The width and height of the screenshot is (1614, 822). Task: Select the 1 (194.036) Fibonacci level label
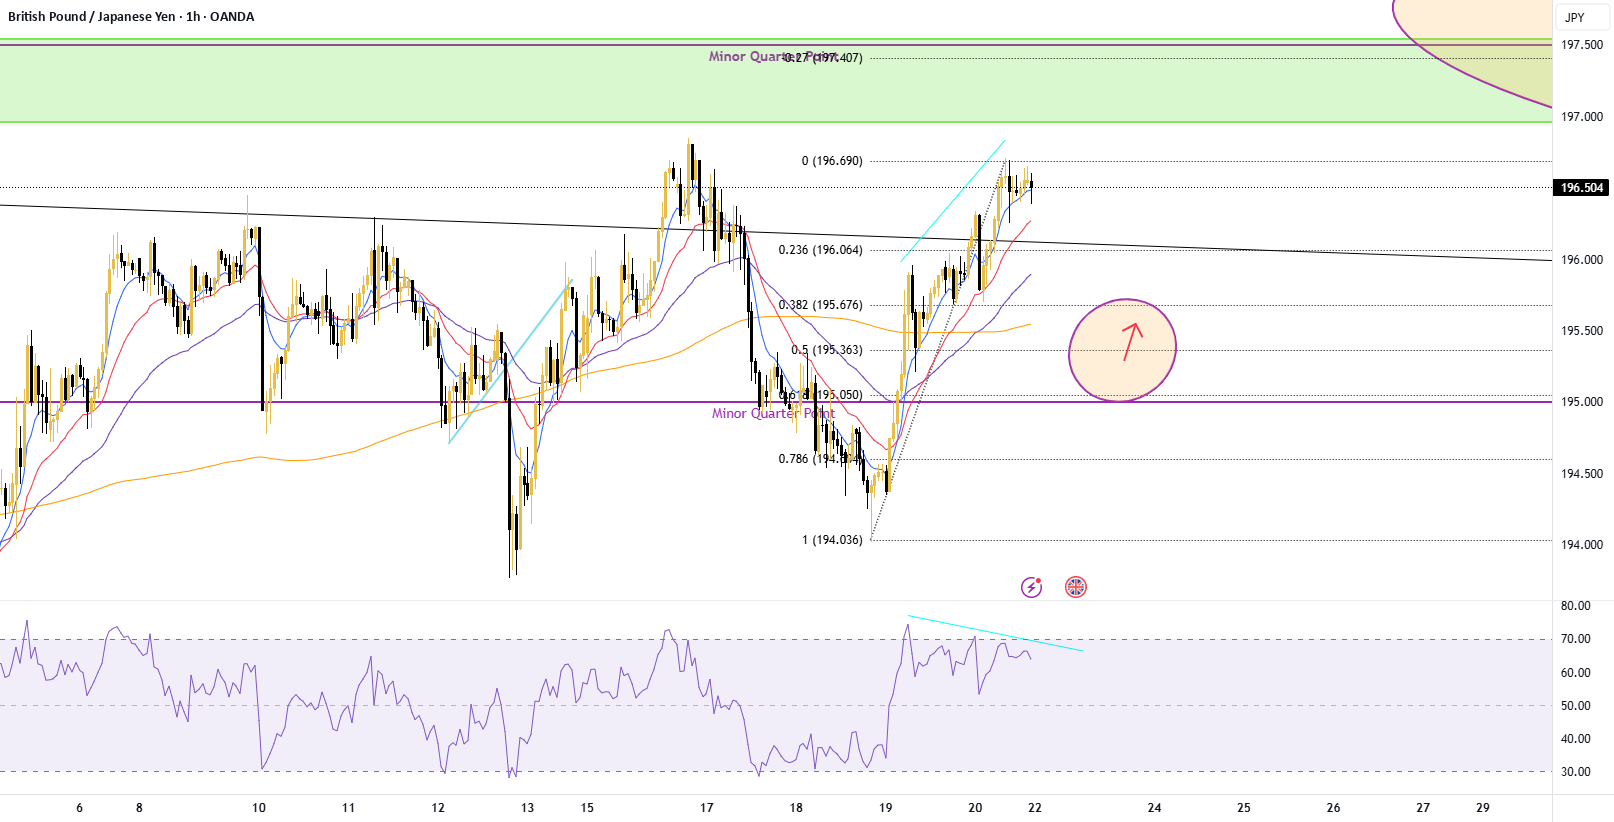[x=832, y=540]
